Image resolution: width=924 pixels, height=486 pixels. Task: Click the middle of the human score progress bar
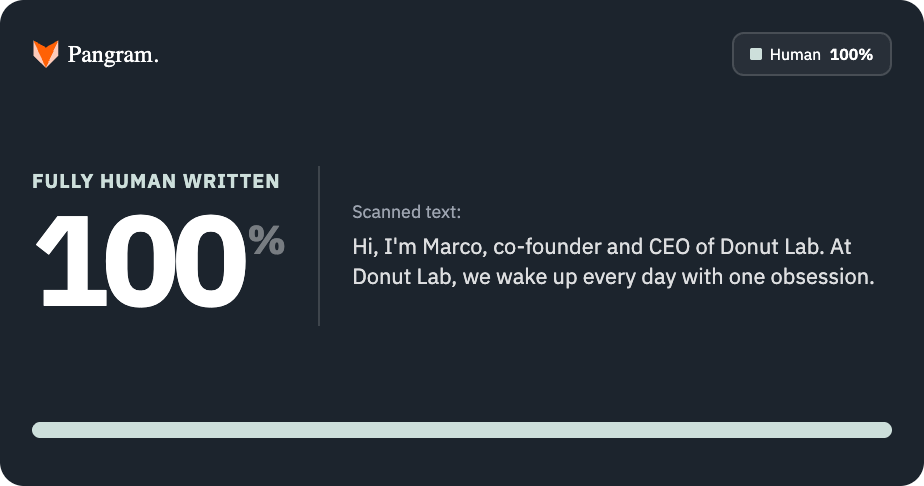[x=462, y=430]
